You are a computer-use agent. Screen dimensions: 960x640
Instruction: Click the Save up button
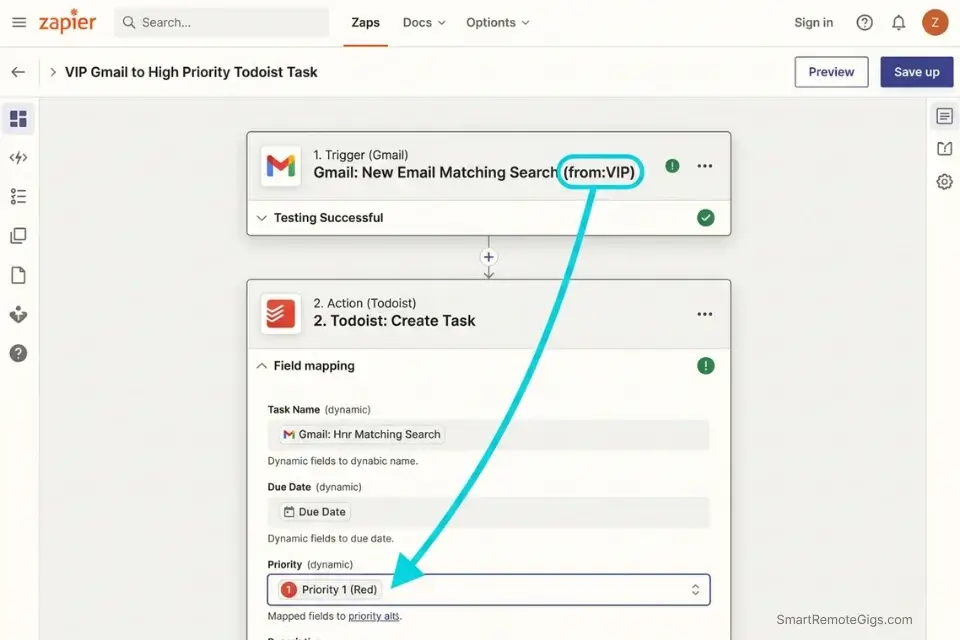coord(917,72)
